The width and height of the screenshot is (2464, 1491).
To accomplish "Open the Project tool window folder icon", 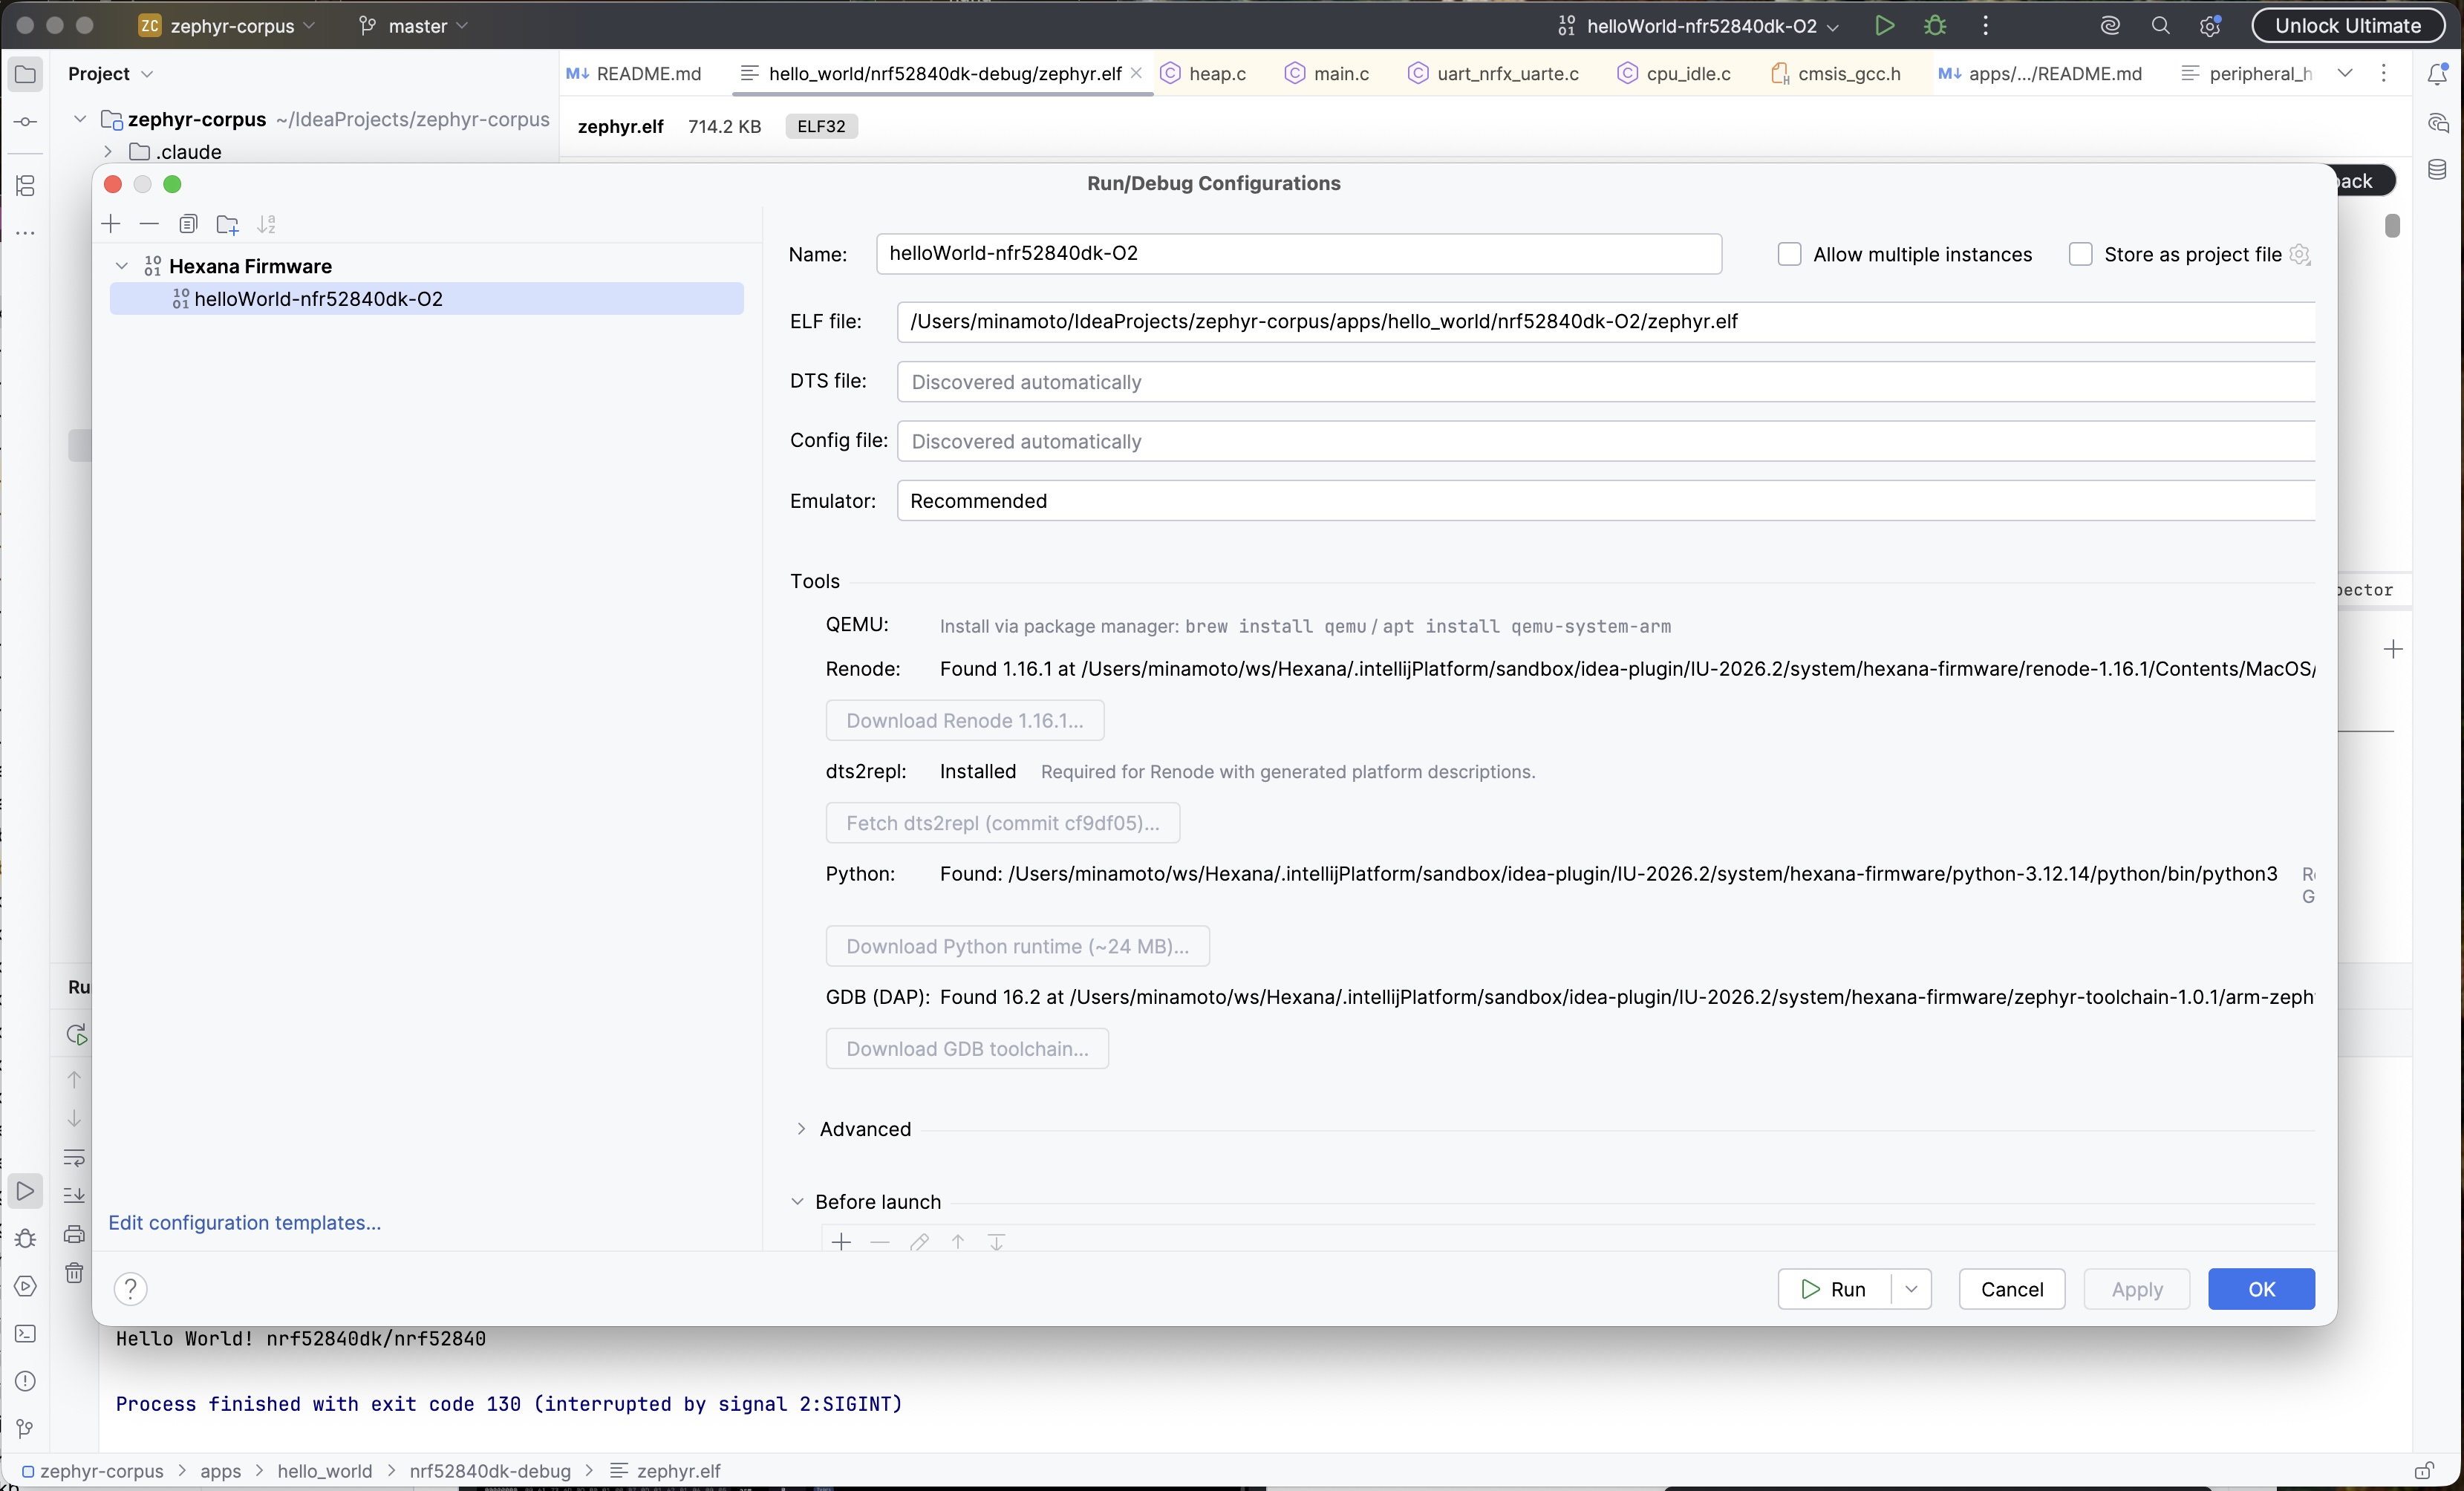I will (x=25, y=74).
